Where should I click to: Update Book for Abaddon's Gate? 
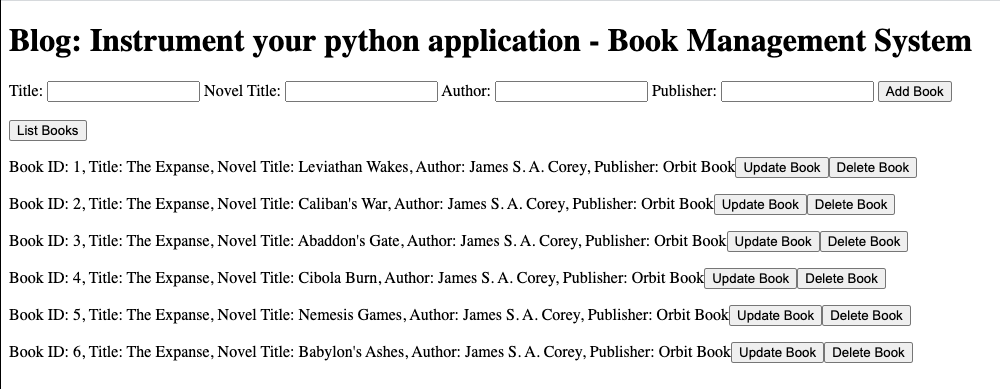(773, 242)
